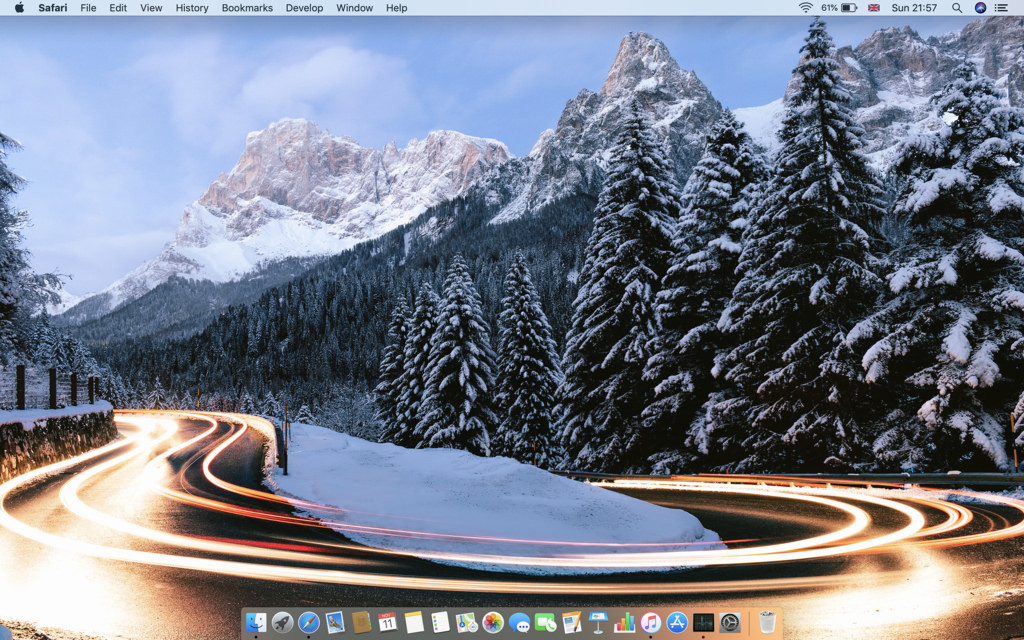Viewport: 1024px width, 640px height.
Task: Open the View menu
Action: [x=152, y=8]
